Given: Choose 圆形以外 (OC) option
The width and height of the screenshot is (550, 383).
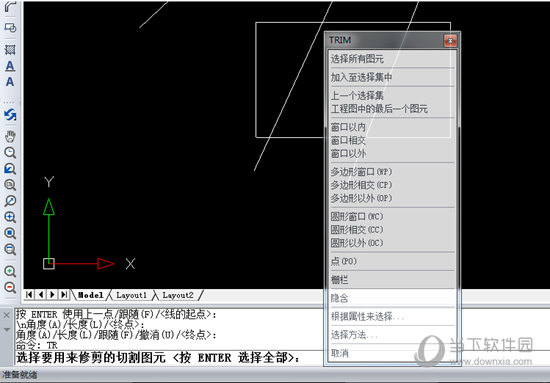Looking at the screenshot, I should coord(392,243).
